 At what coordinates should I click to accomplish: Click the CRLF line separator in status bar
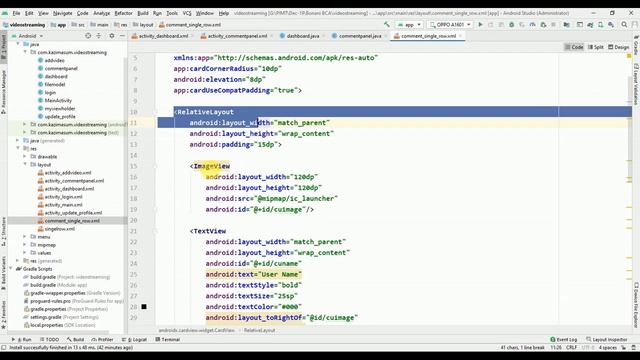pyautogui.click(x=571, y=348)
